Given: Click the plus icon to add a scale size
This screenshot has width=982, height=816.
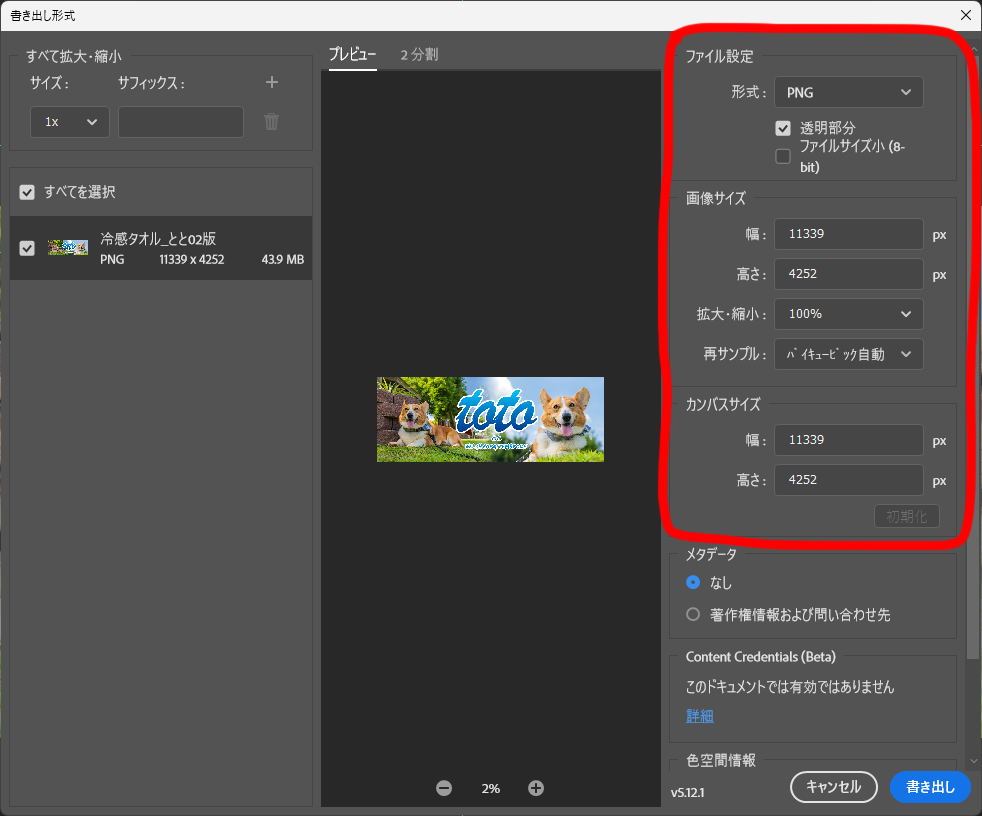Looking at the screenshot, I should [272, 82].
